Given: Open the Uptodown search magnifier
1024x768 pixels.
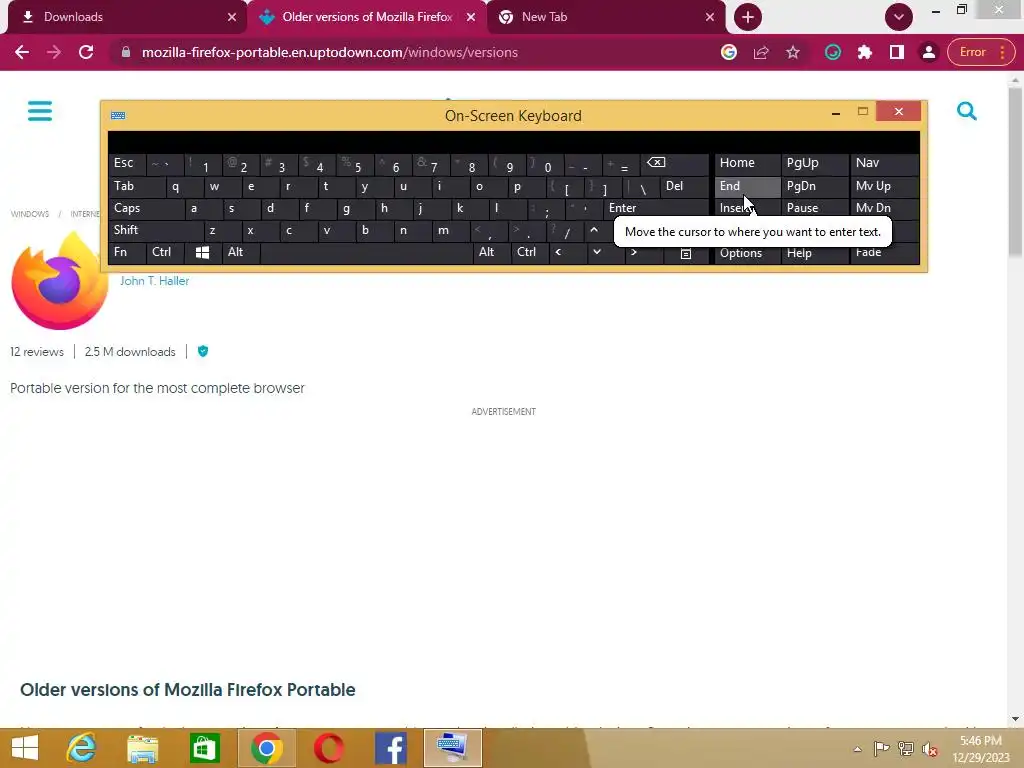Looking at the screenshot, I should click(967, 112).
